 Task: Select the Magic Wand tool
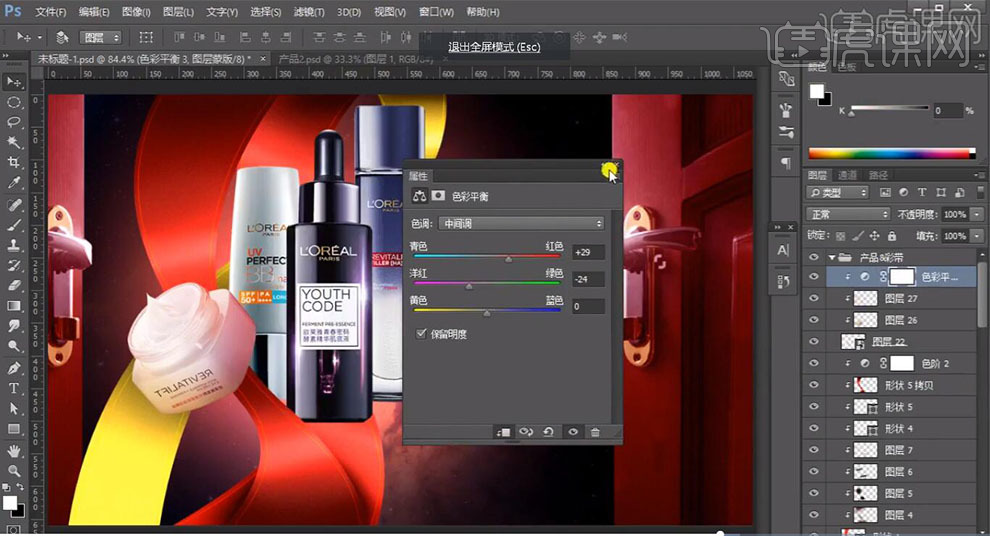(13, 143)
